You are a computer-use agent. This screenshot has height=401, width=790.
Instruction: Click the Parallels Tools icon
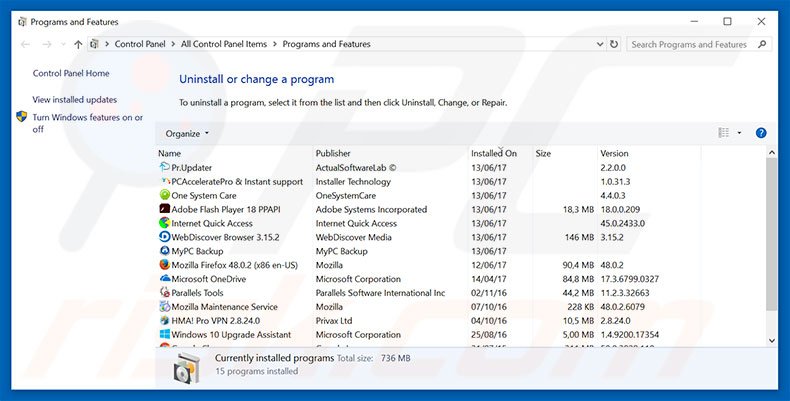coord(164,292)
